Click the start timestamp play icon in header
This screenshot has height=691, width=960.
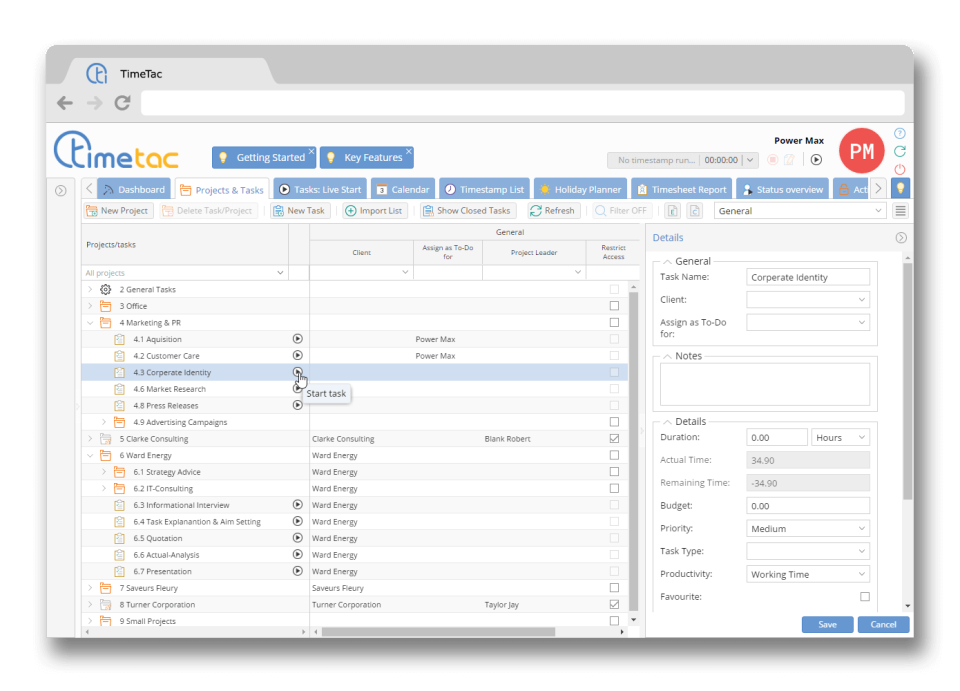click(816, 159)
